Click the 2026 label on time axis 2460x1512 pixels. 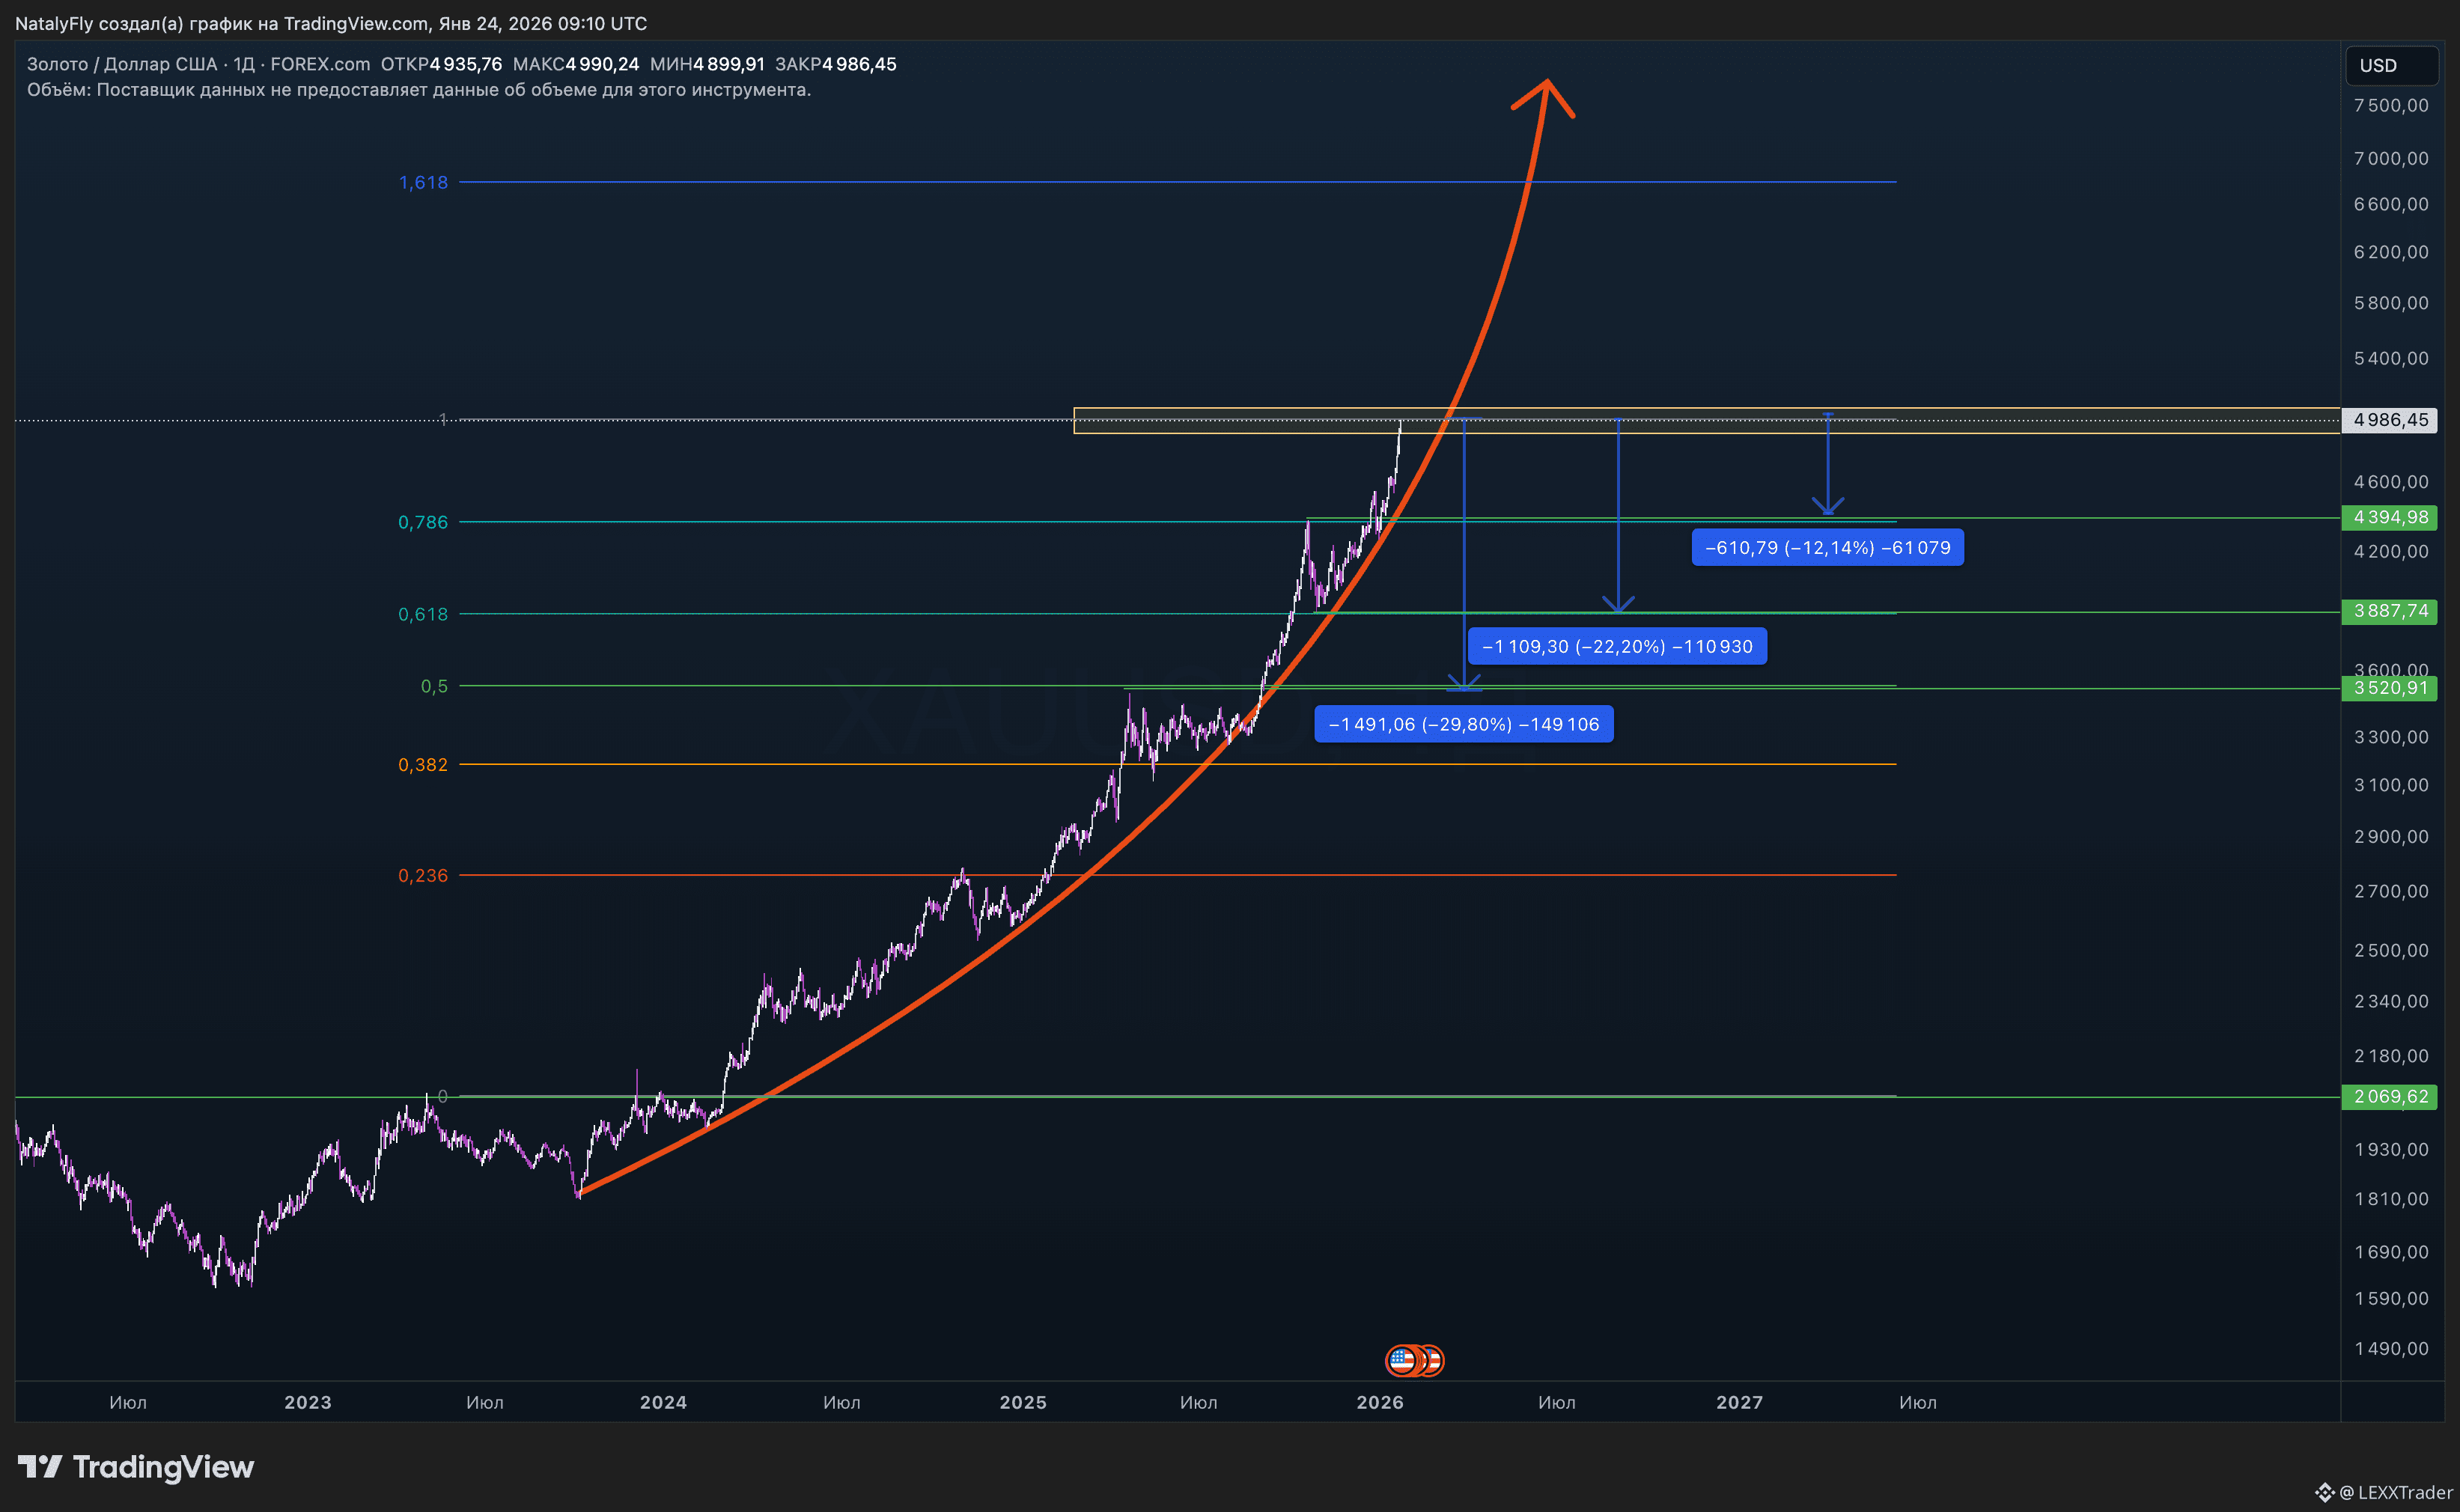click(1379, 1402)
